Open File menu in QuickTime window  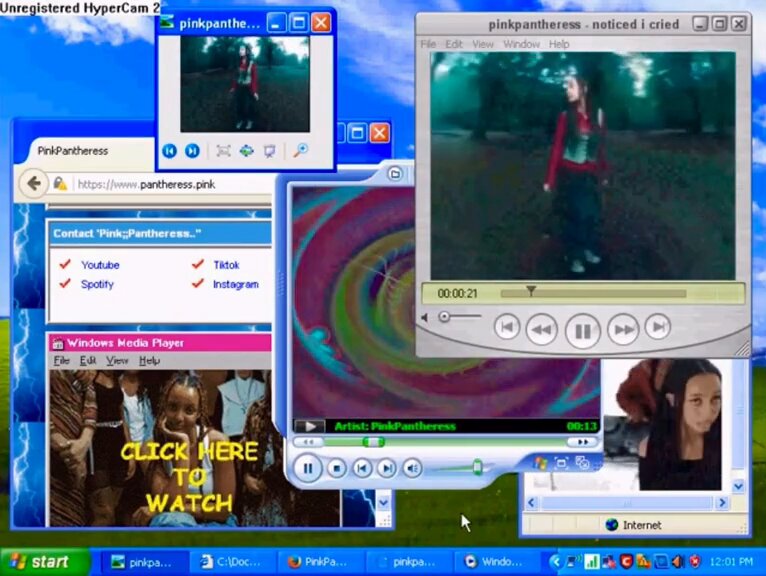click(x=428, y=44)
